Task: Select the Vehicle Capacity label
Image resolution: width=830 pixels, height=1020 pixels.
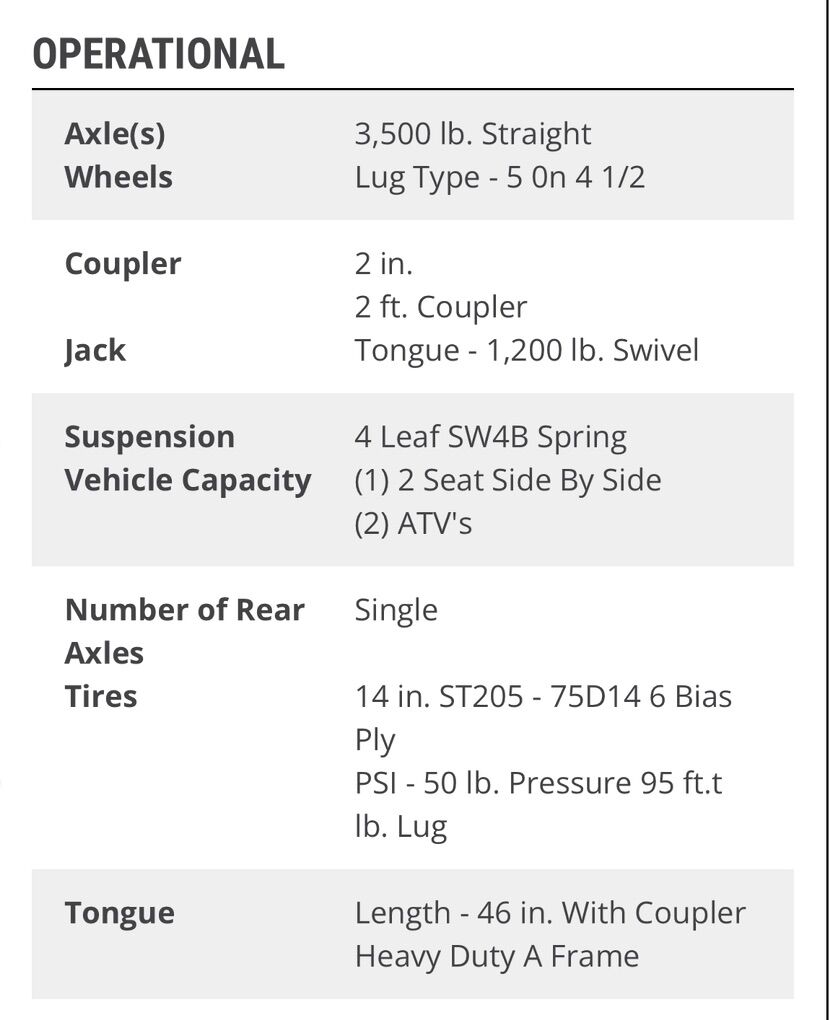Action: 187,480
